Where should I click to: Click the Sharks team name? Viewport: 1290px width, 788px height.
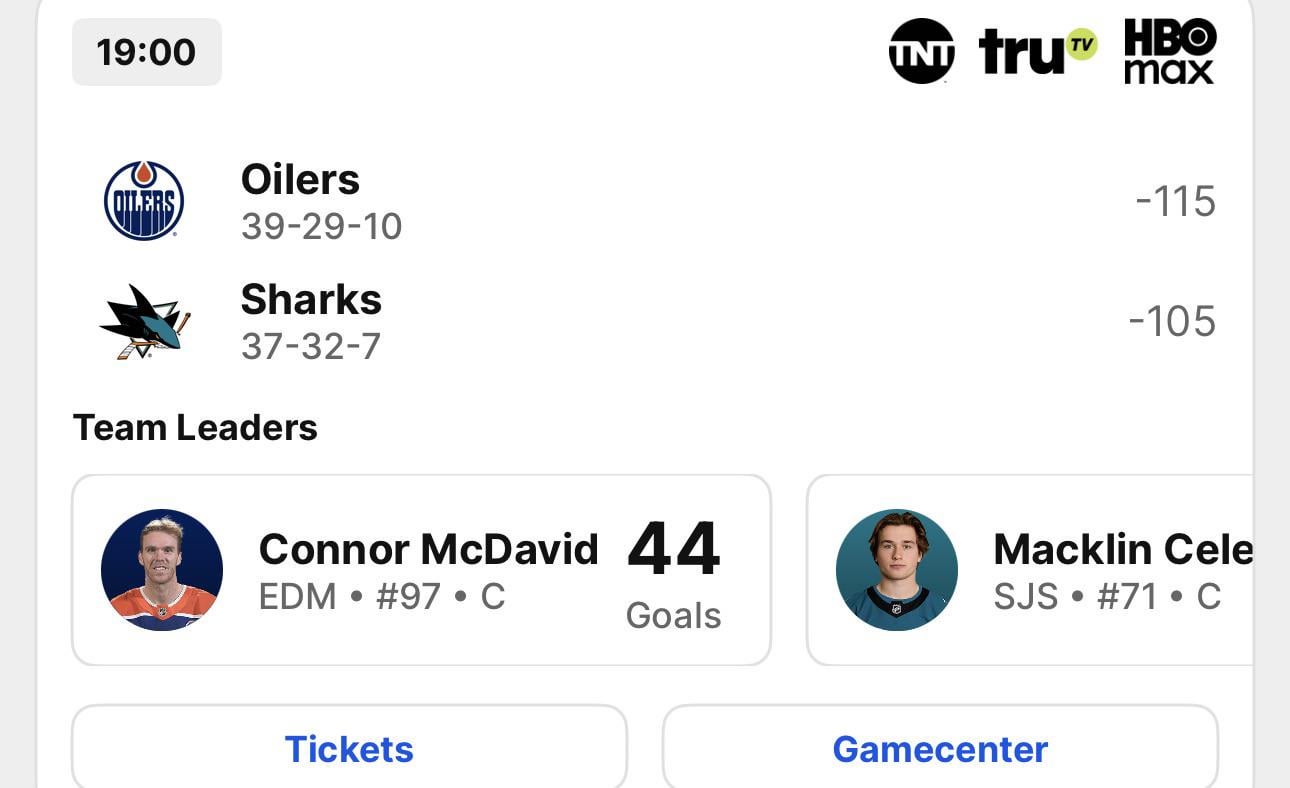[311, 300]
